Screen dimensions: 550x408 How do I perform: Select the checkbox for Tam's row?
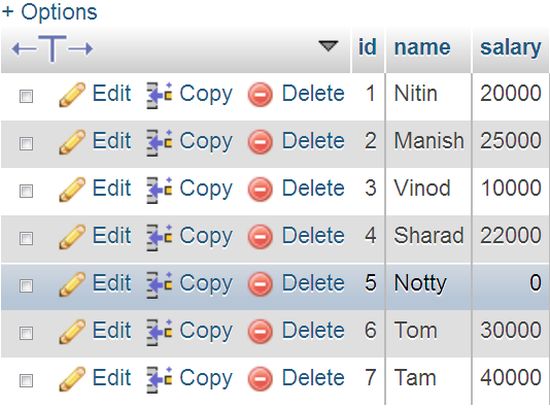tap(26, 380)
